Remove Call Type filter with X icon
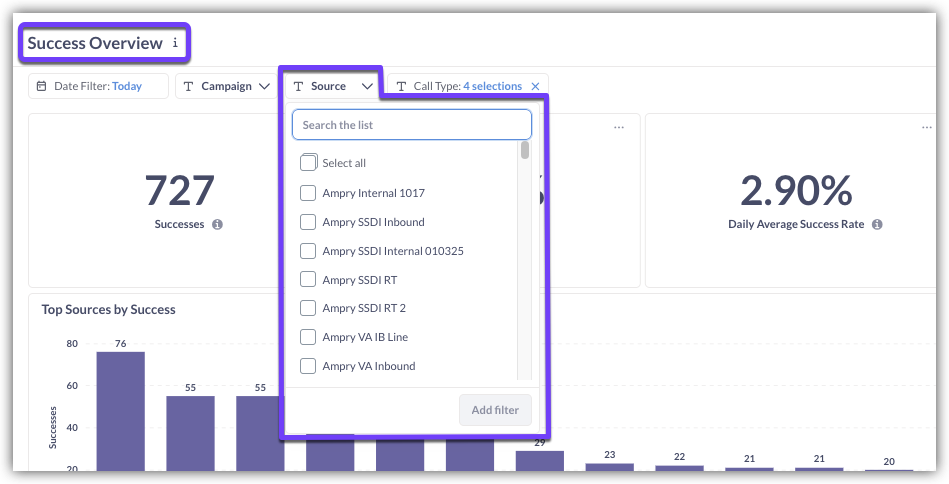This screenshot has height=484, width=949. point(535,86)
